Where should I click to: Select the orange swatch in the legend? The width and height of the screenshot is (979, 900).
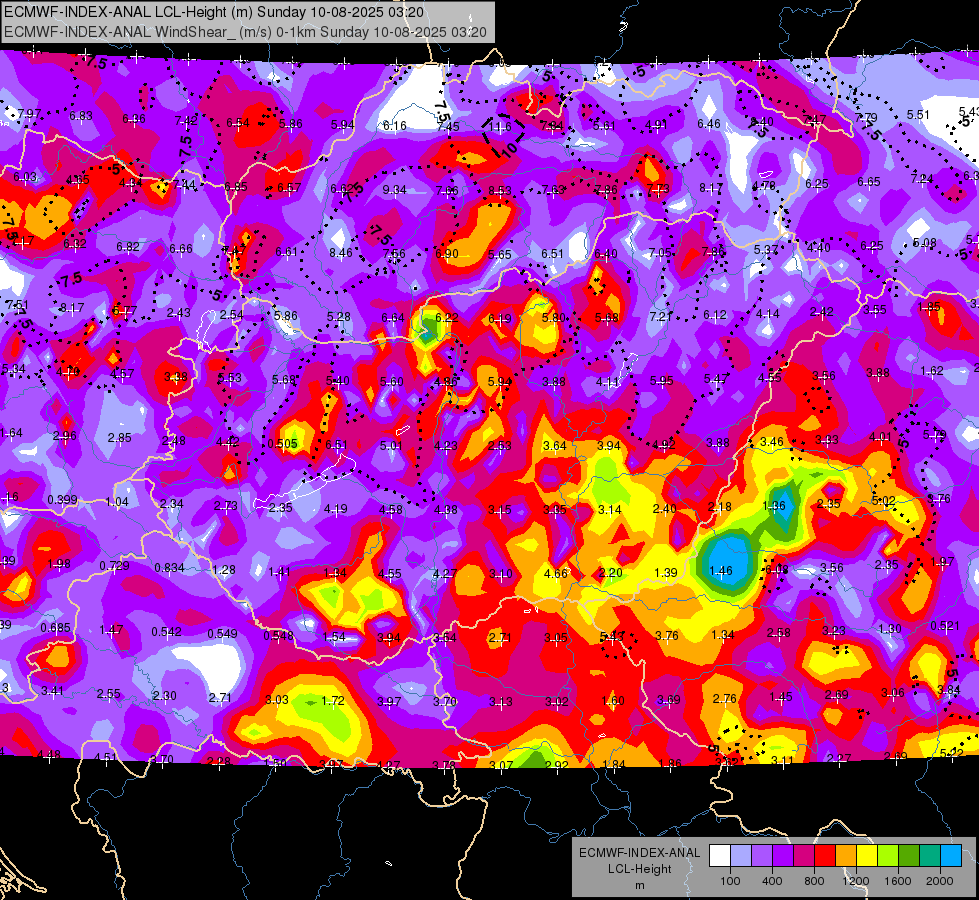click(846, 856)
